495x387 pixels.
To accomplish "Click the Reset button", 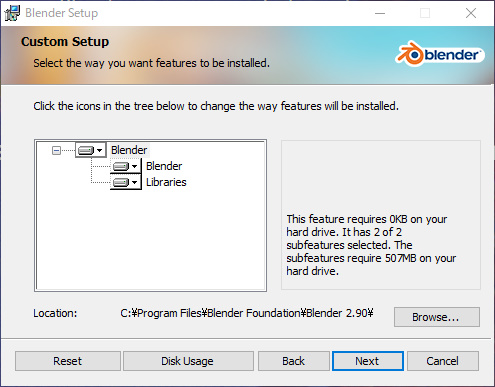I will pyautogui.click(x=68, y=361).
